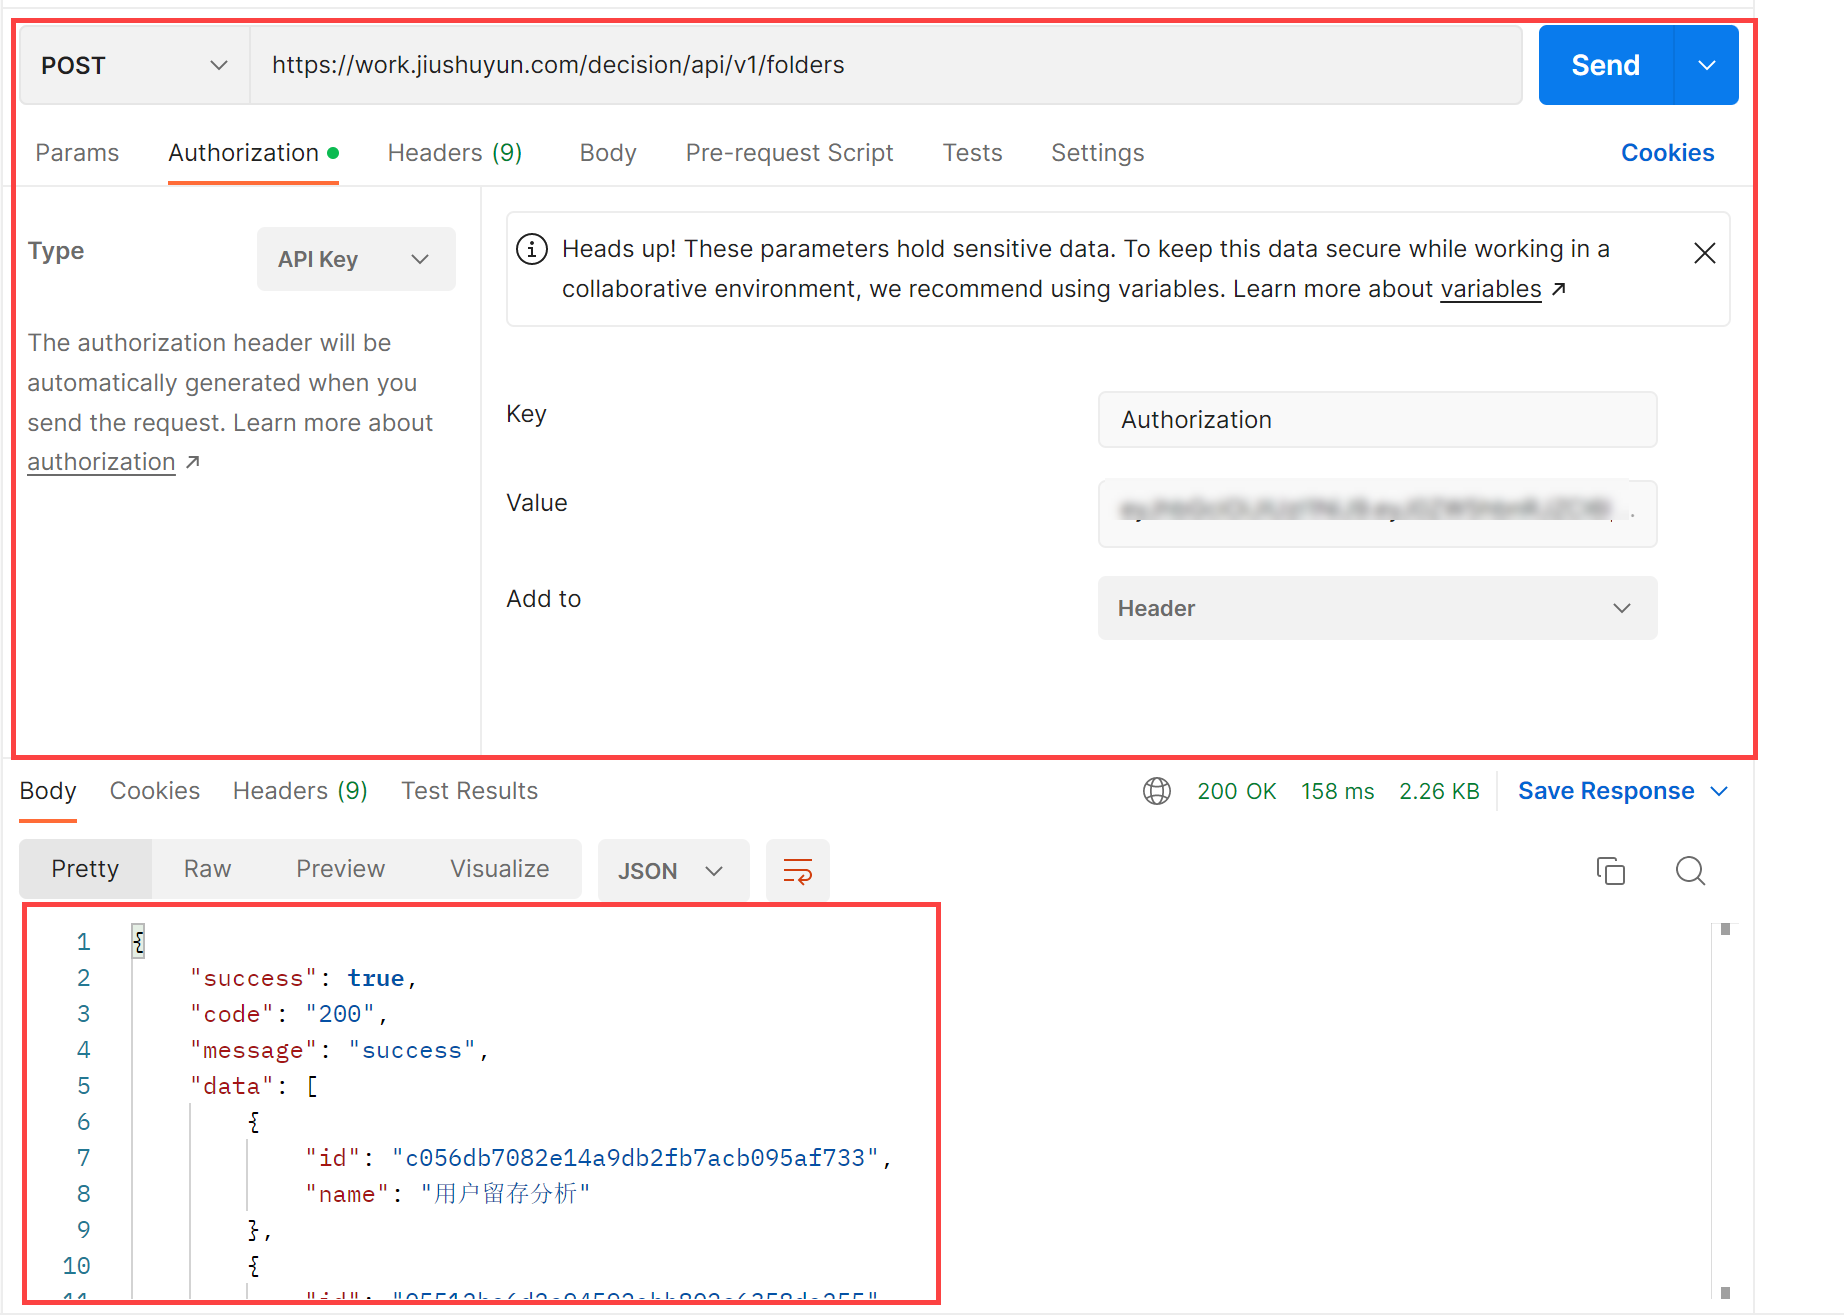Expand the Save Response dropdown arrow

tap(1719, 791)
